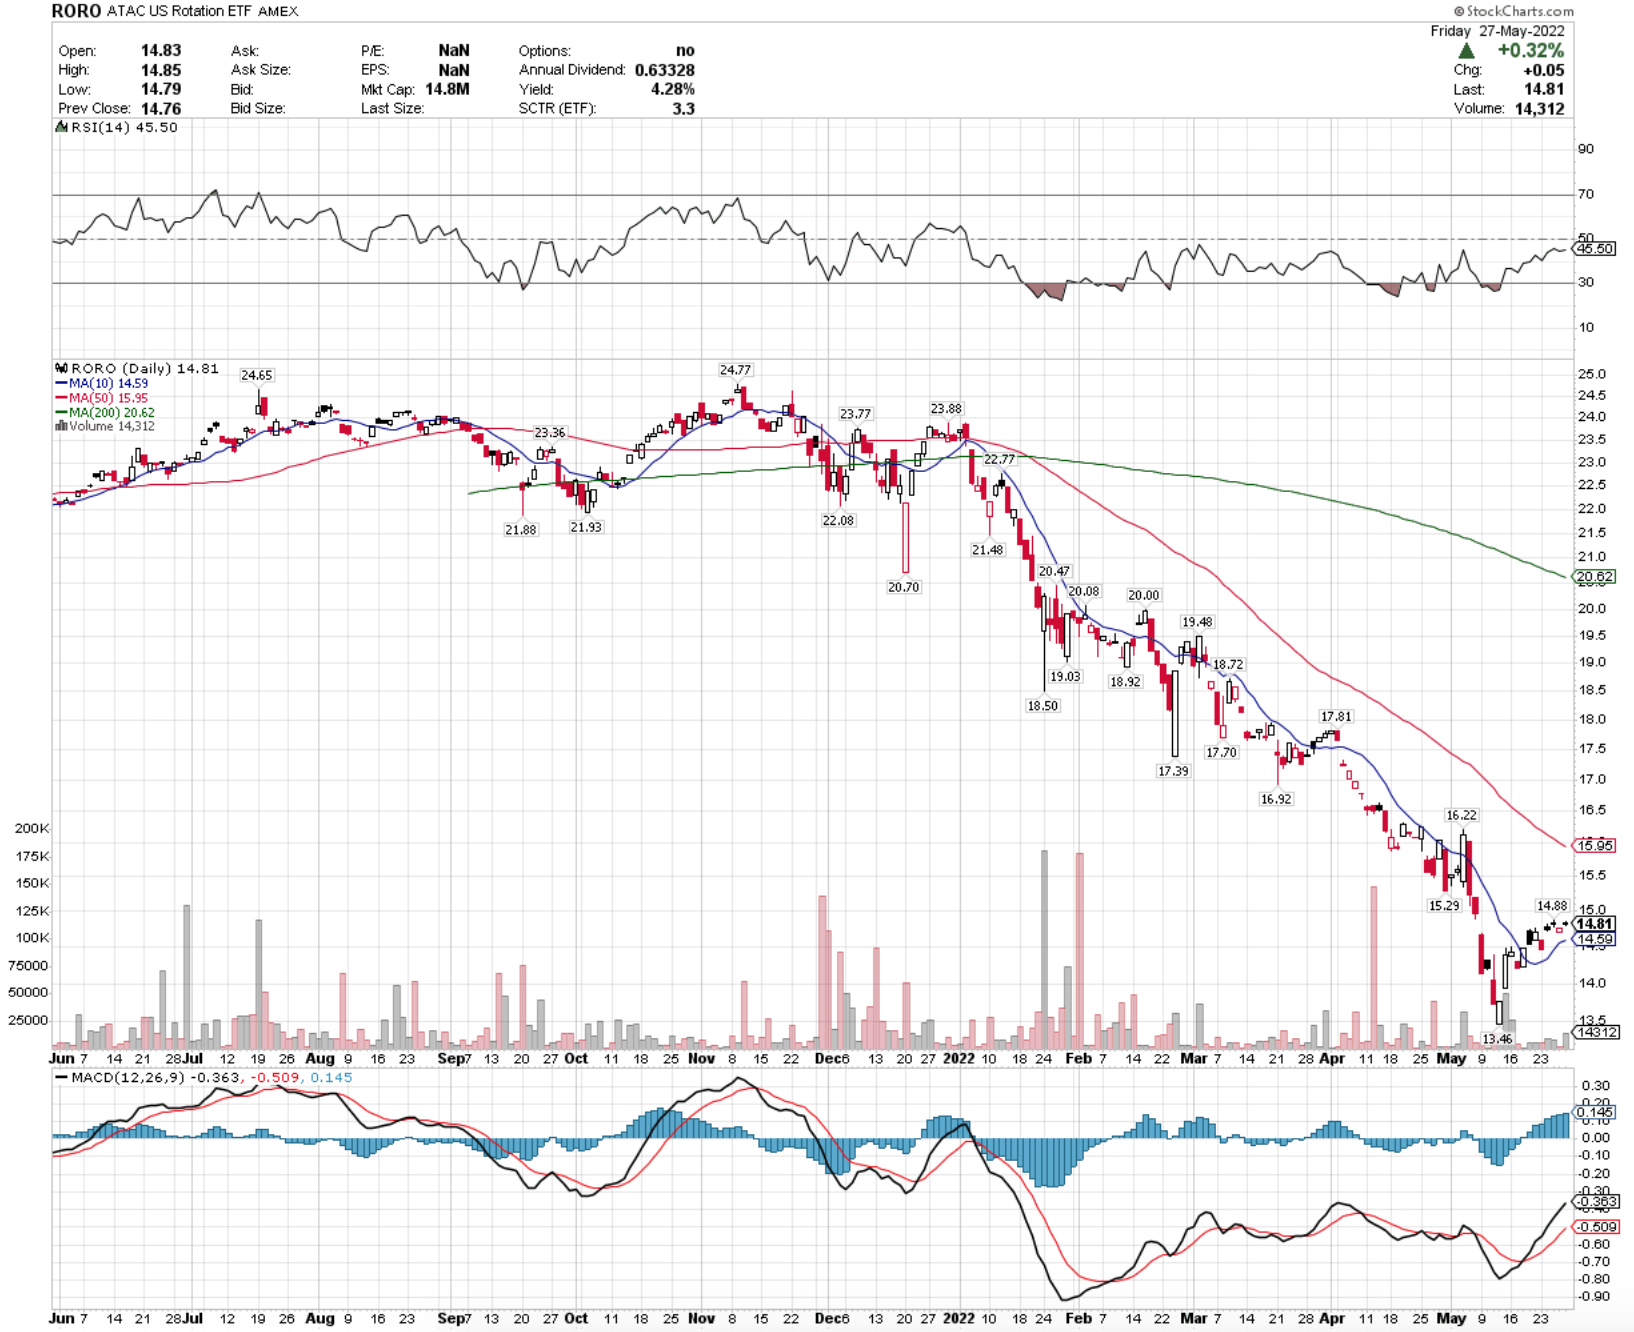
Task: Click the red 15.95 MA(50) axis tag
Action: click(x=1595, y=845)
